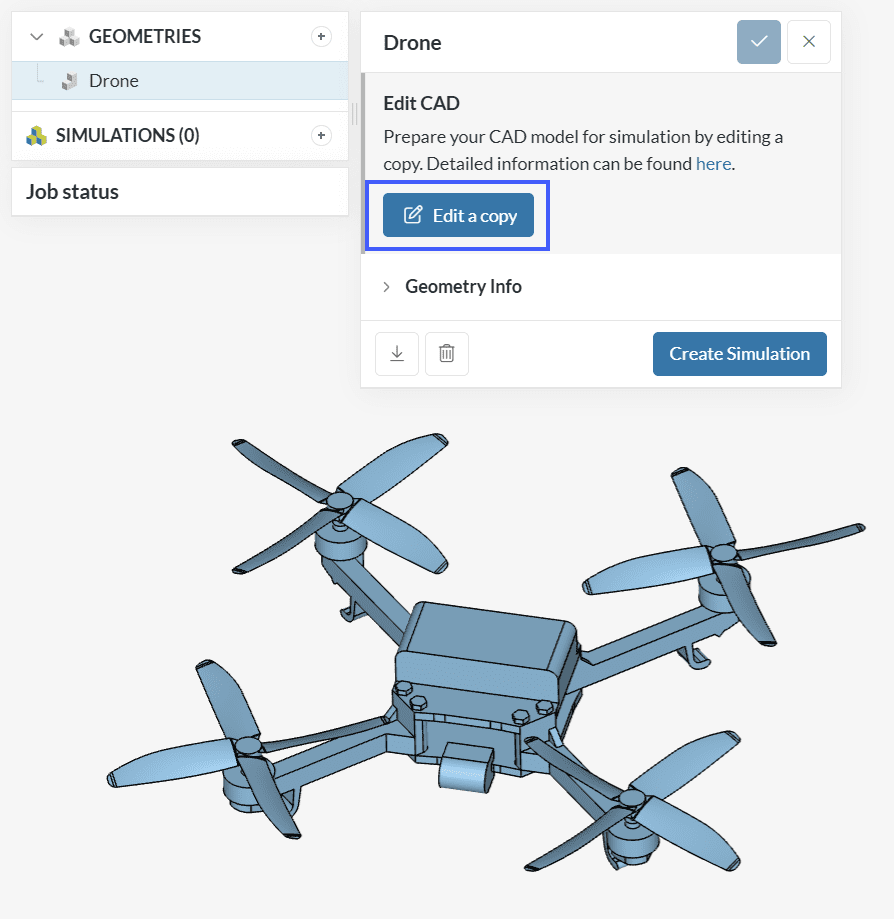
Task: Close the Drone settings panel
Action: [x=809, y=42]
